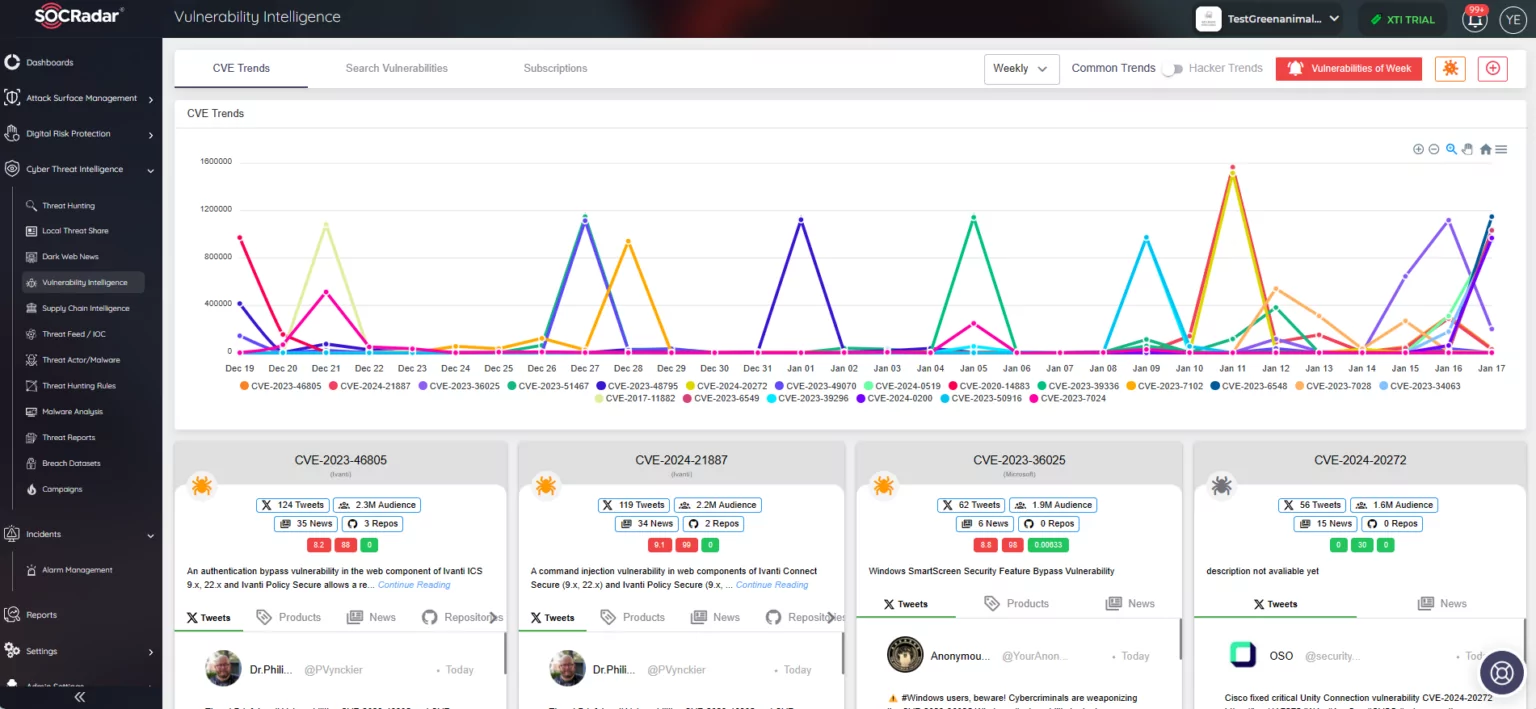Show more tabs arrow on CVE-2023-46805 card

tap(493, 617)
